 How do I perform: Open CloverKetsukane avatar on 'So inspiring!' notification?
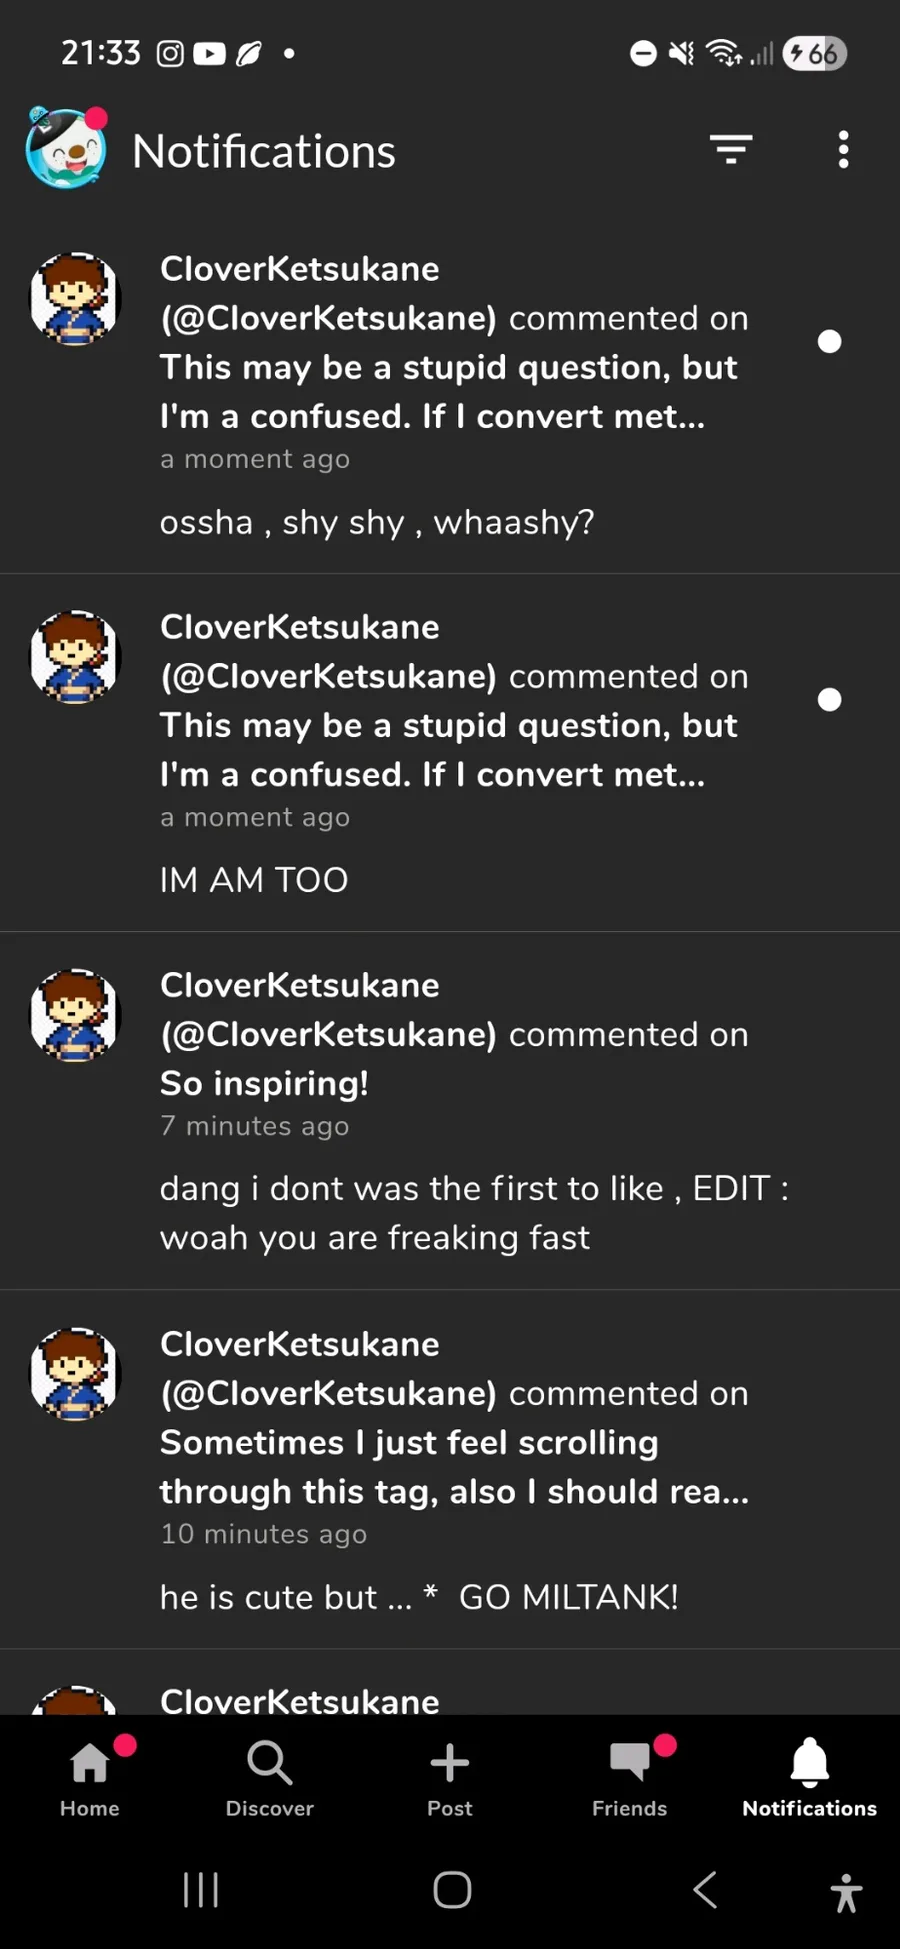(x=75, y=1015)
